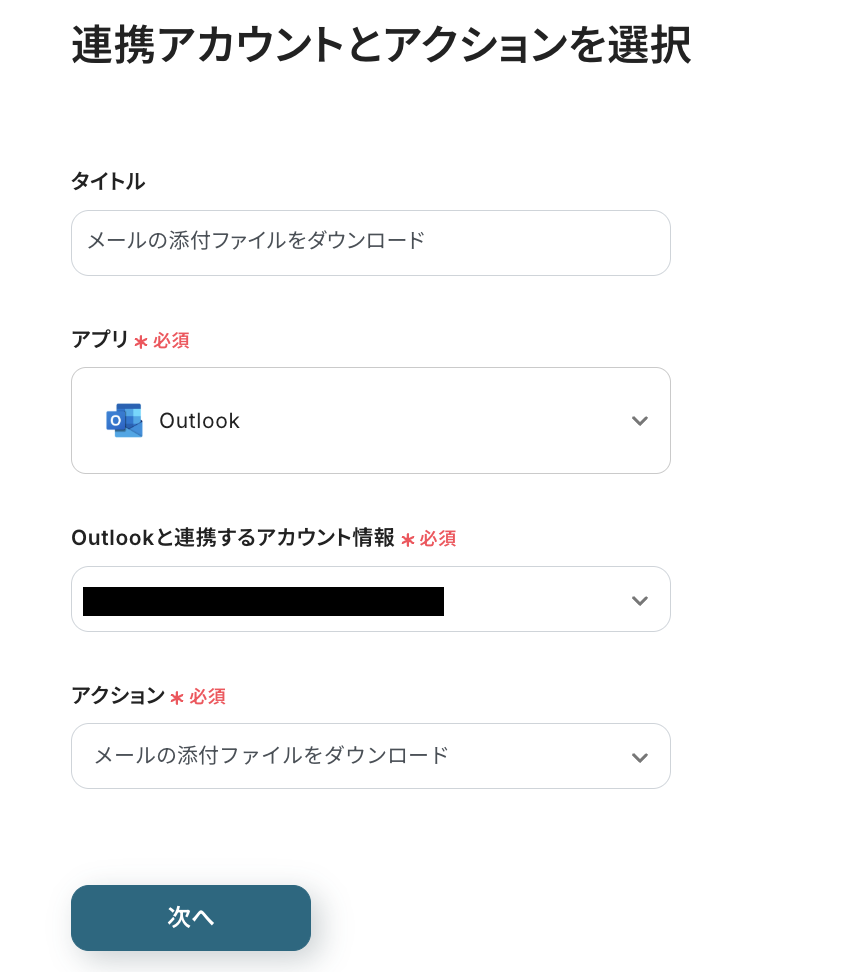Screen dimensions: 854x972
Task: Click the アクション field label
Action: point(118,696)
